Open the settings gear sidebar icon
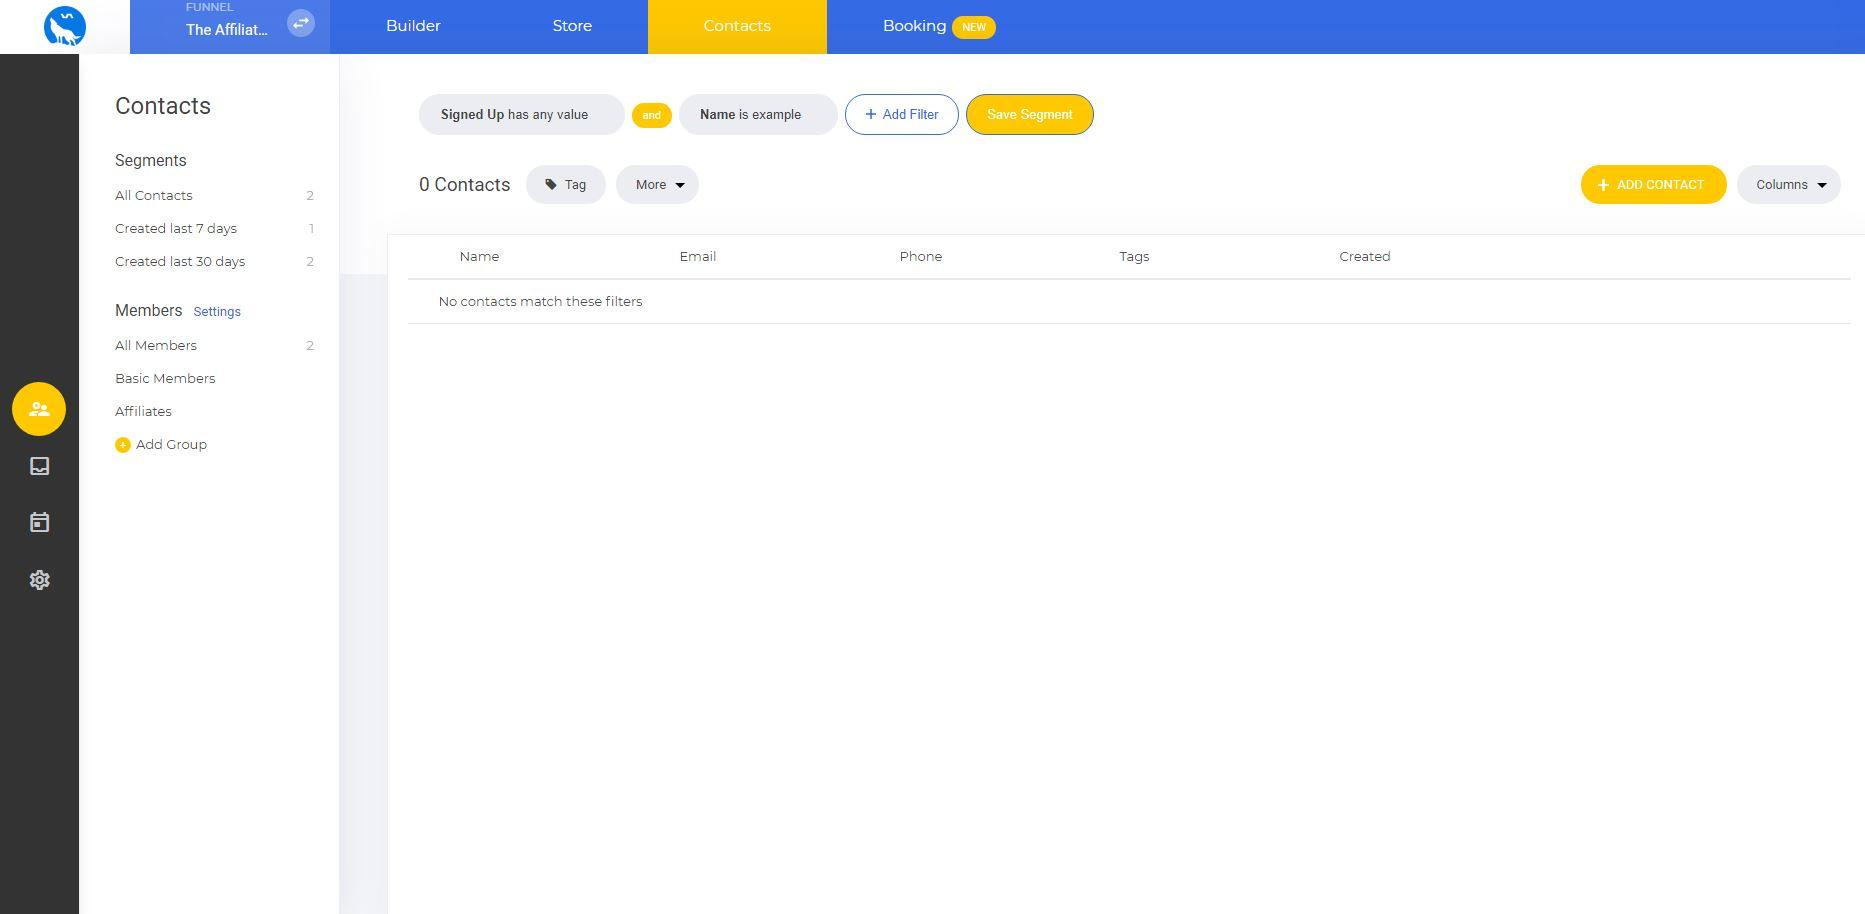1865x914 pixels. coord(39,580)
